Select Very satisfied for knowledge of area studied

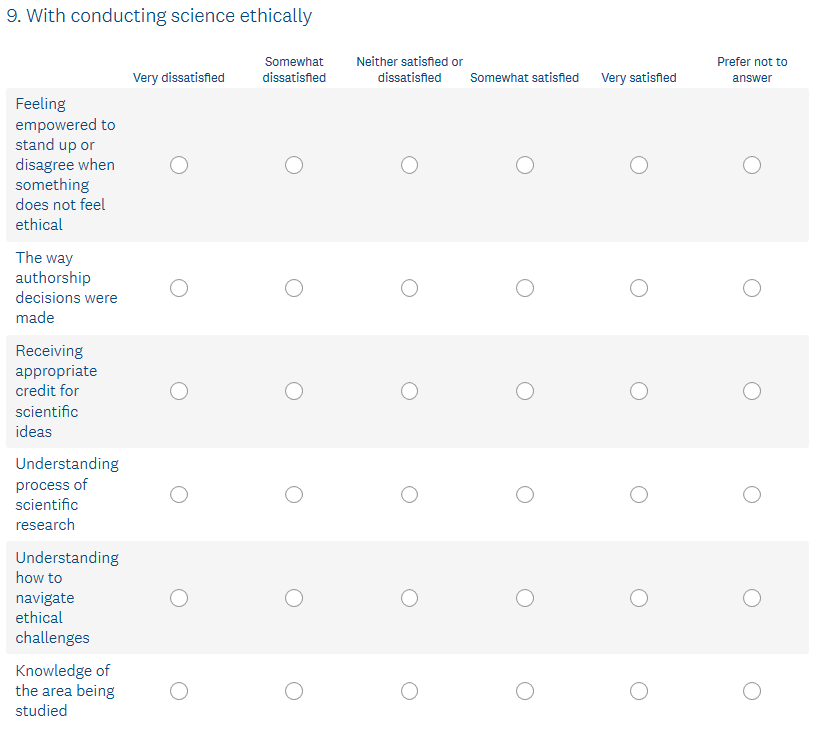pyautogui.click(x=639, y=691)
